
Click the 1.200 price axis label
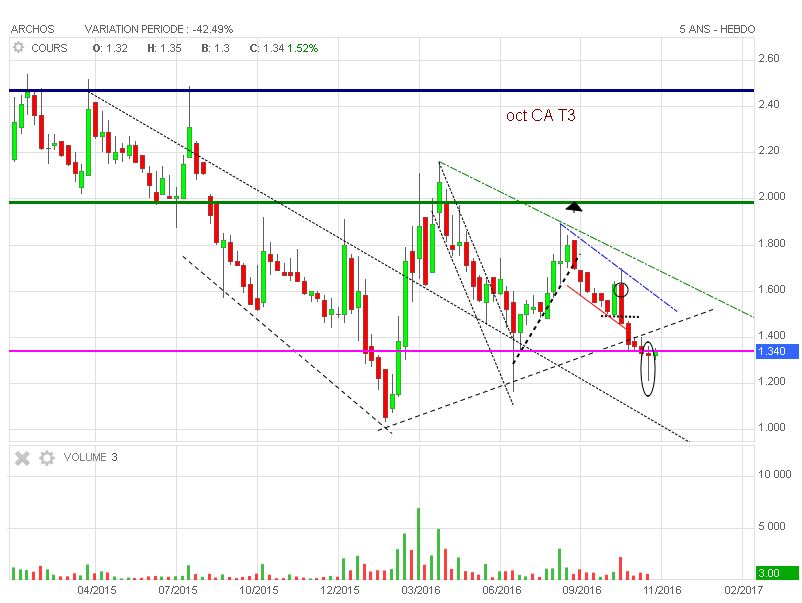(771, 381)
